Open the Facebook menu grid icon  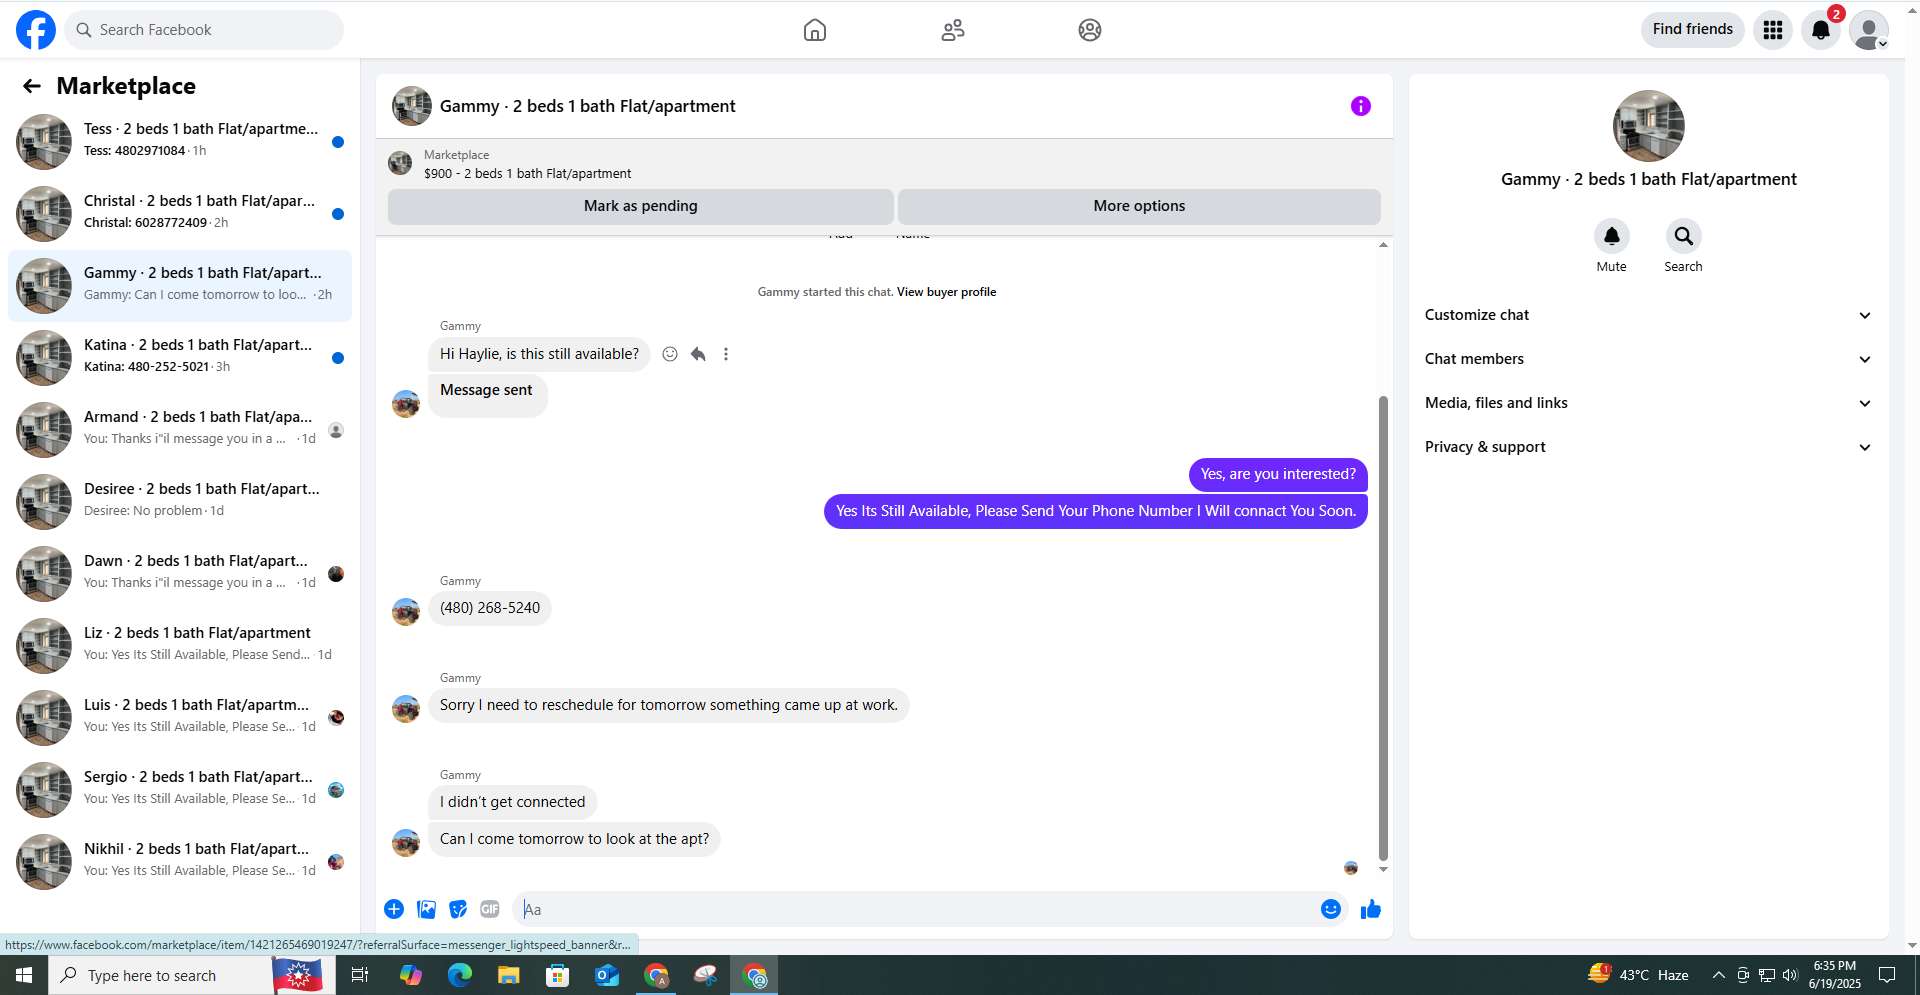pyautogui.click(x=1773, y=30)
